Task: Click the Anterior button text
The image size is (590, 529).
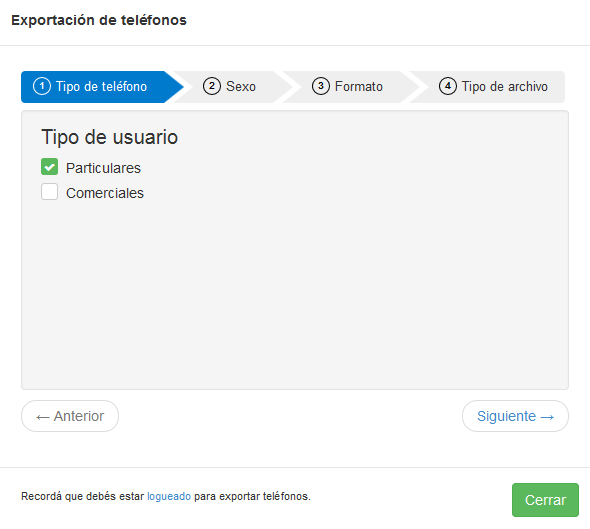Action: (x=79, y=416)
